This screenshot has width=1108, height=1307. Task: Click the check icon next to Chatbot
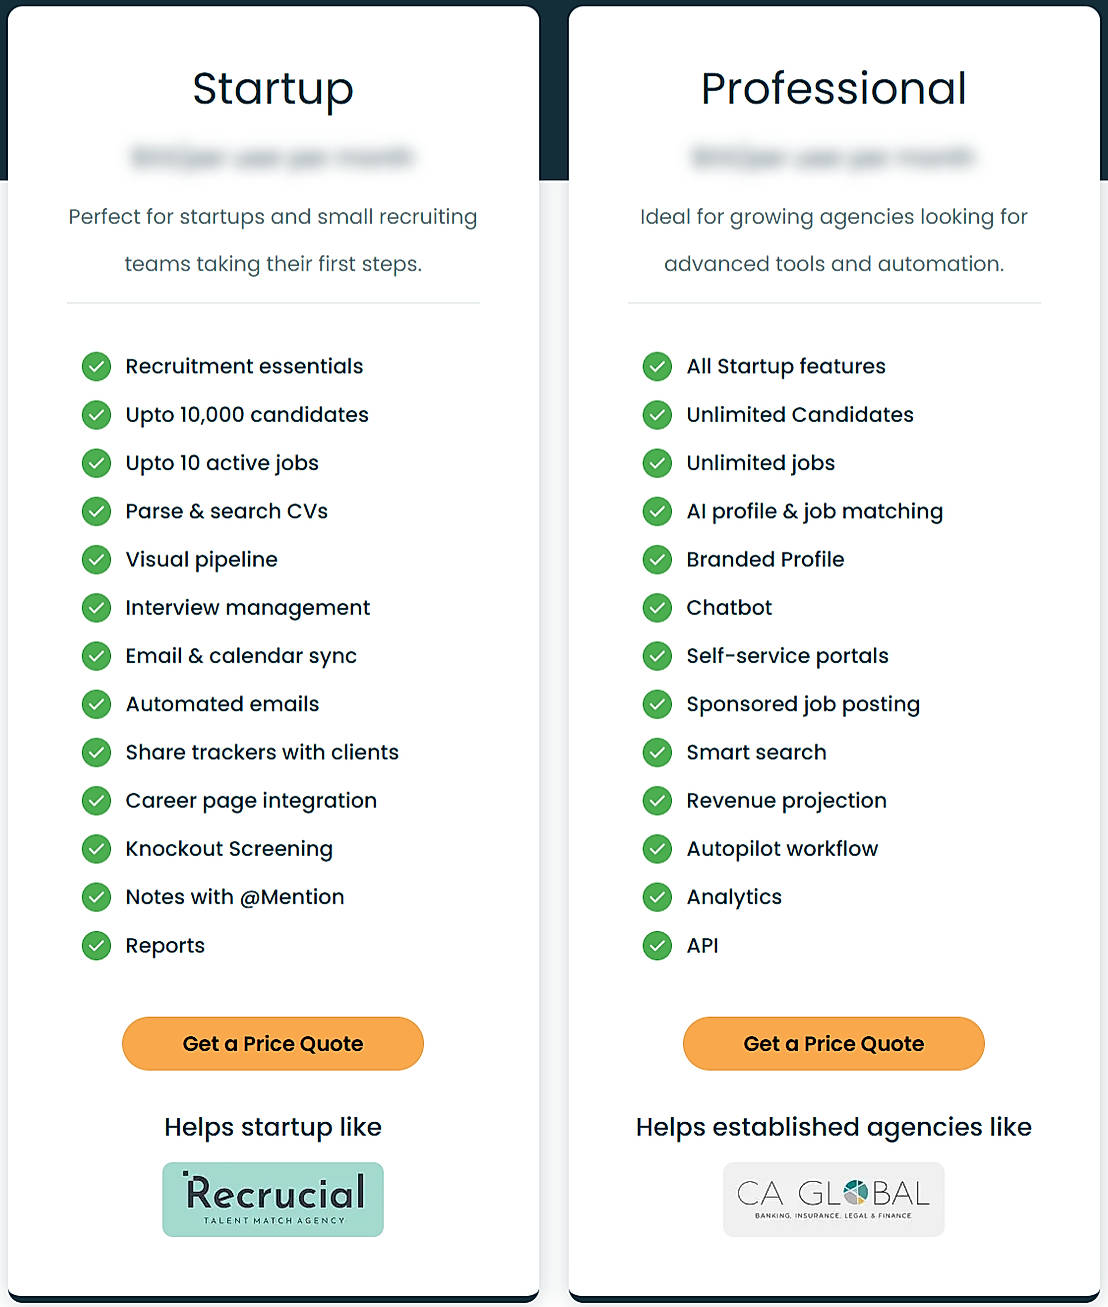657,608
